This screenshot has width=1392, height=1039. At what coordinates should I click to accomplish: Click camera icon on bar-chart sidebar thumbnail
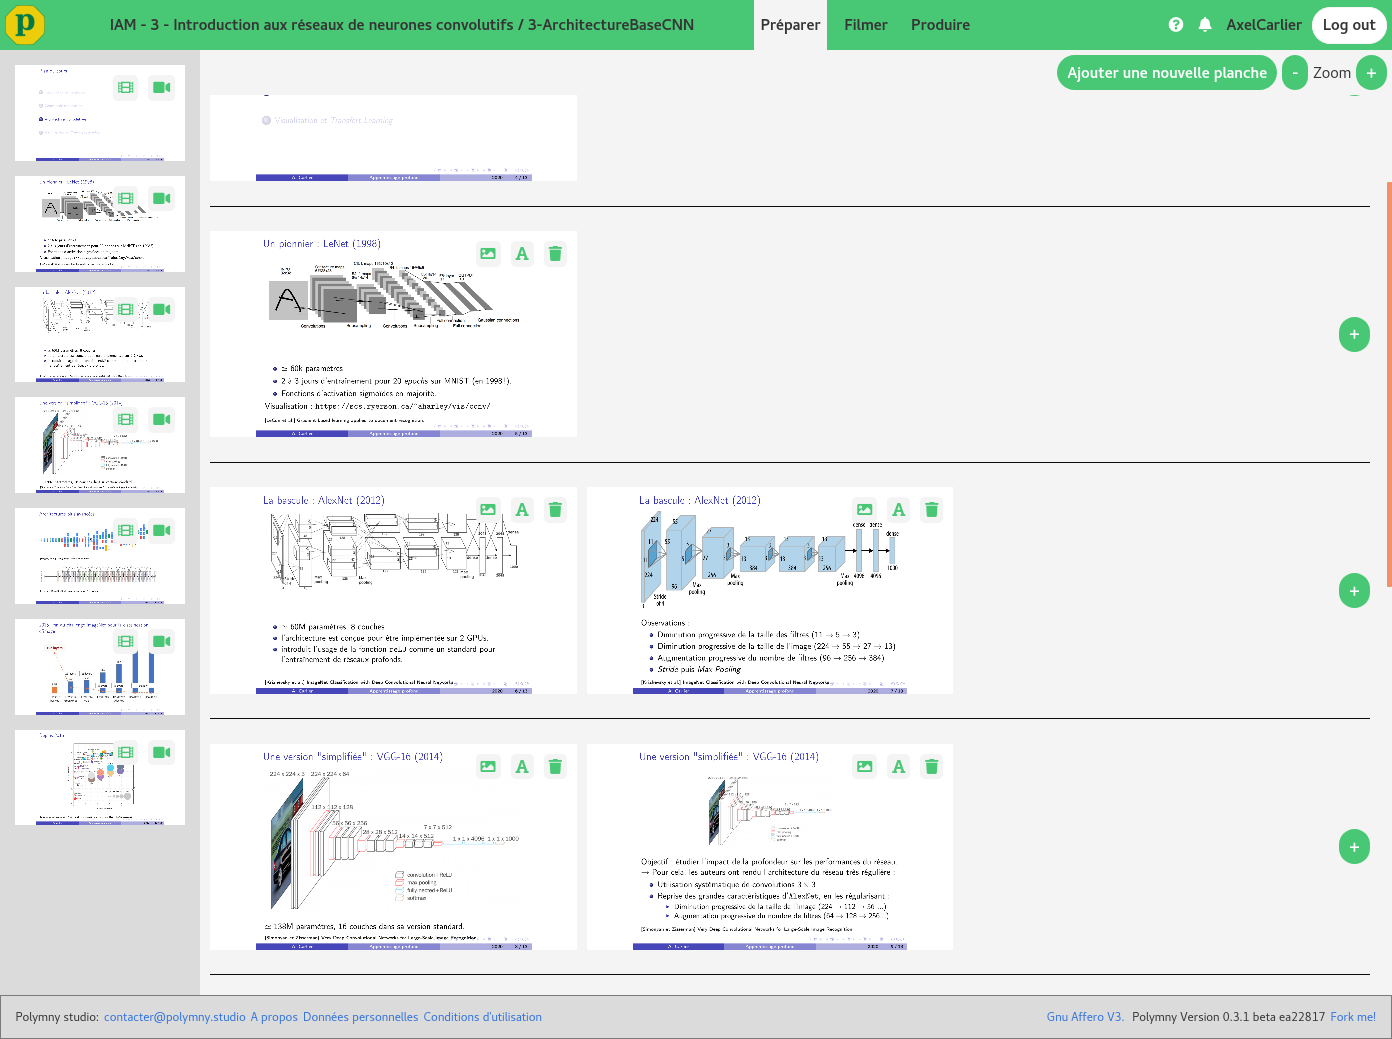point(161,642)
